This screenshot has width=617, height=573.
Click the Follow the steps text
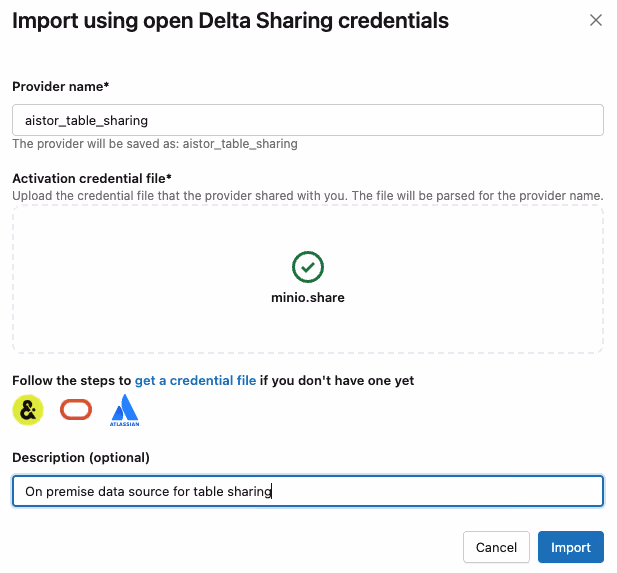tap(71, 381)
